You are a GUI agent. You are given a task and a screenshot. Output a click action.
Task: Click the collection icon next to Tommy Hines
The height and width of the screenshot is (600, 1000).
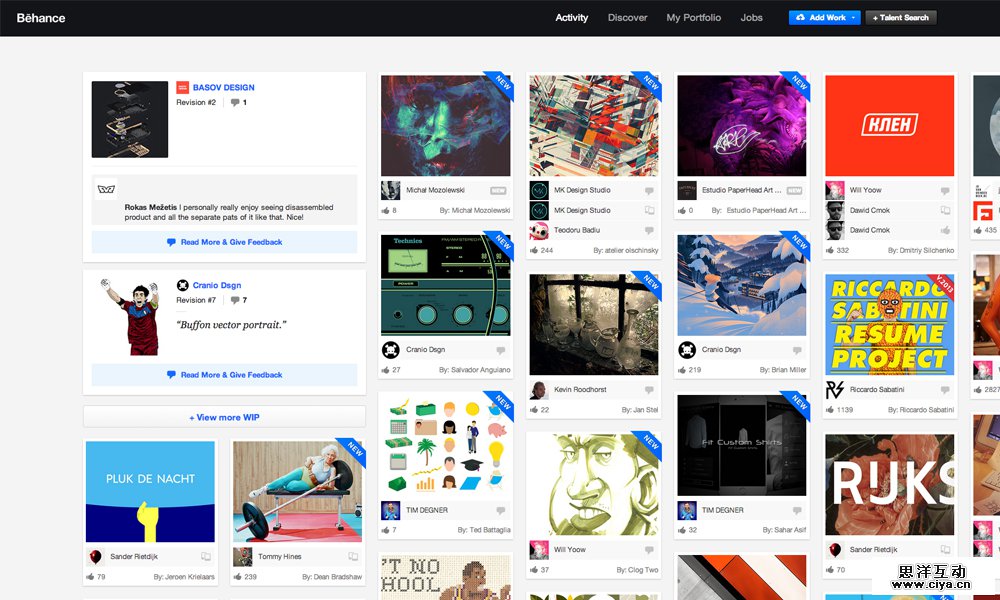353,557
